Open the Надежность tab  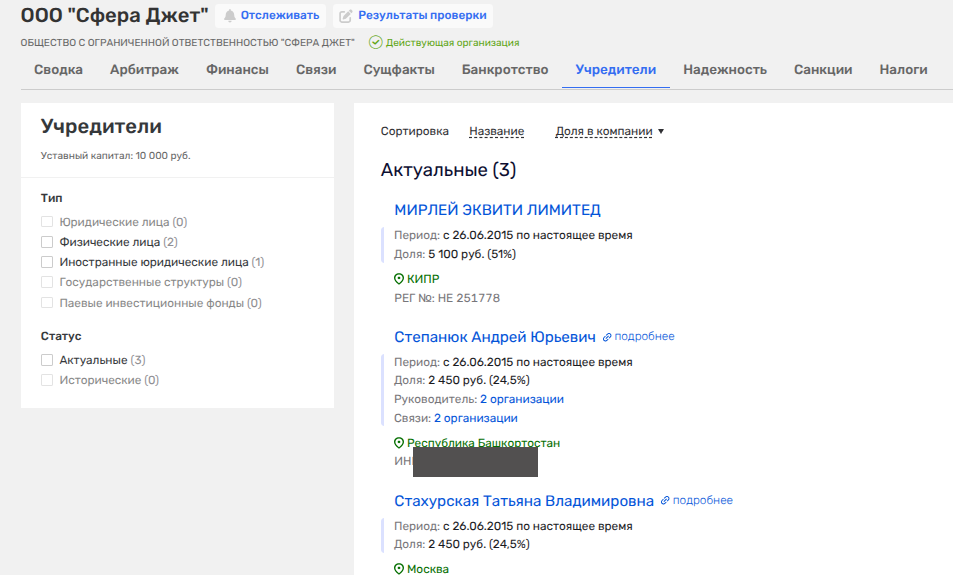[x=725, y=70]
